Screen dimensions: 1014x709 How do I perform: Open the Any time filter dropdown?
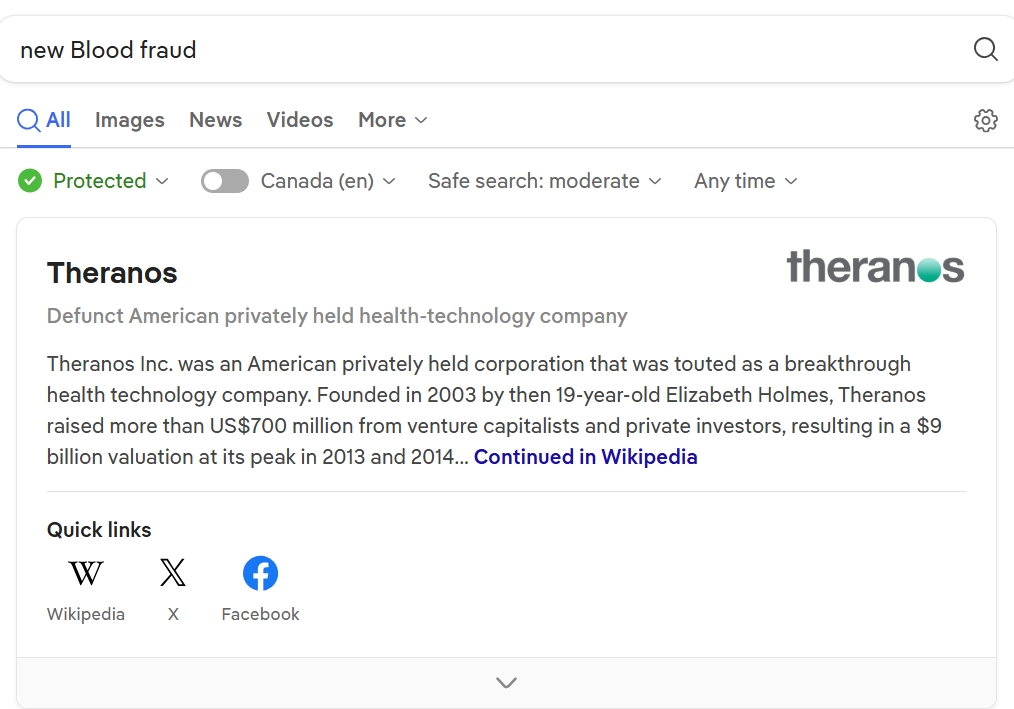tap(745, 181)
